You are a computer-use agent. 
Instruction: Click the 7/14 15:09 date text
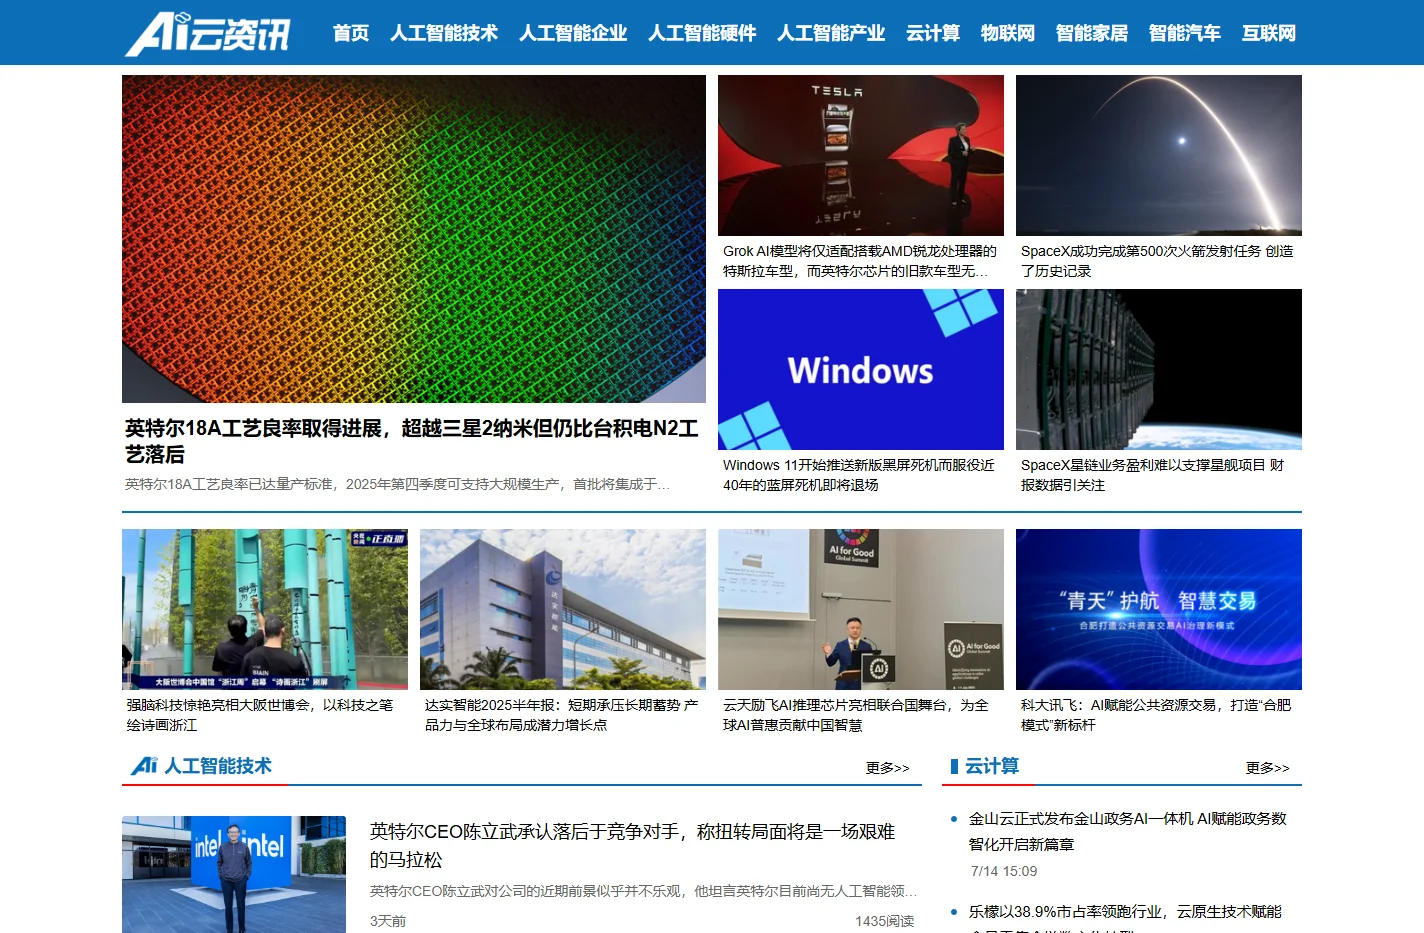(x=1004, y=871)
